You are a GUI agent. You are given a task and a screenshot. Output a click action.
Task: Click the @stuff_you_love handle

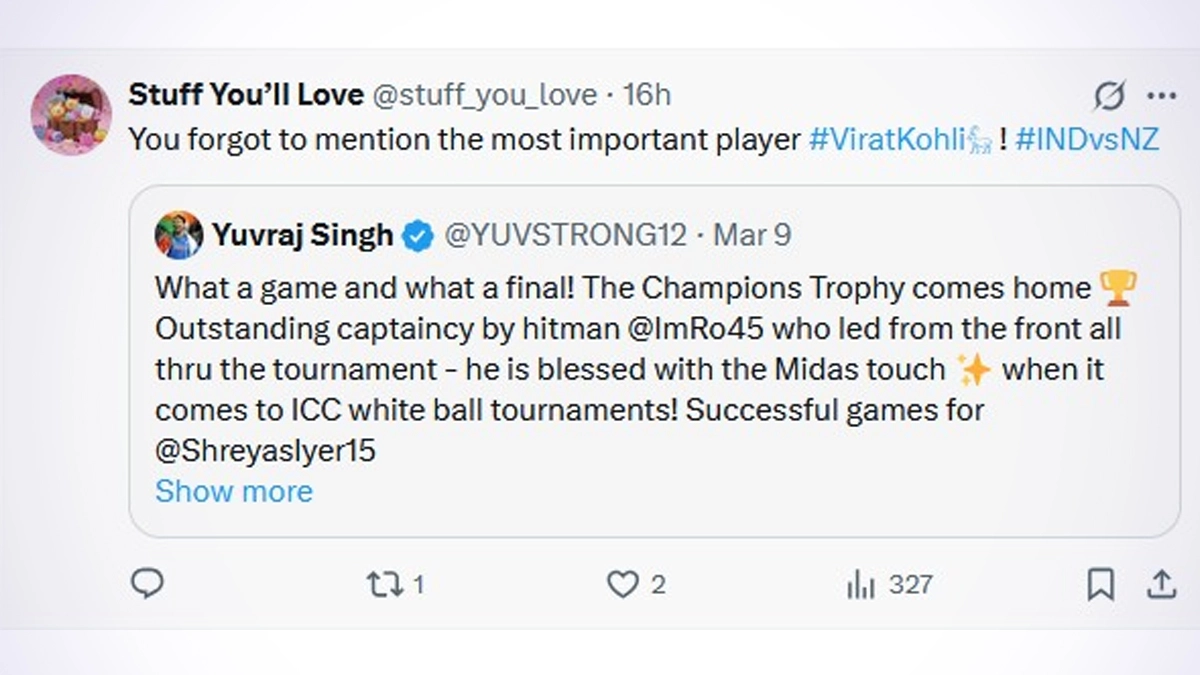click(x=484, y=95)
